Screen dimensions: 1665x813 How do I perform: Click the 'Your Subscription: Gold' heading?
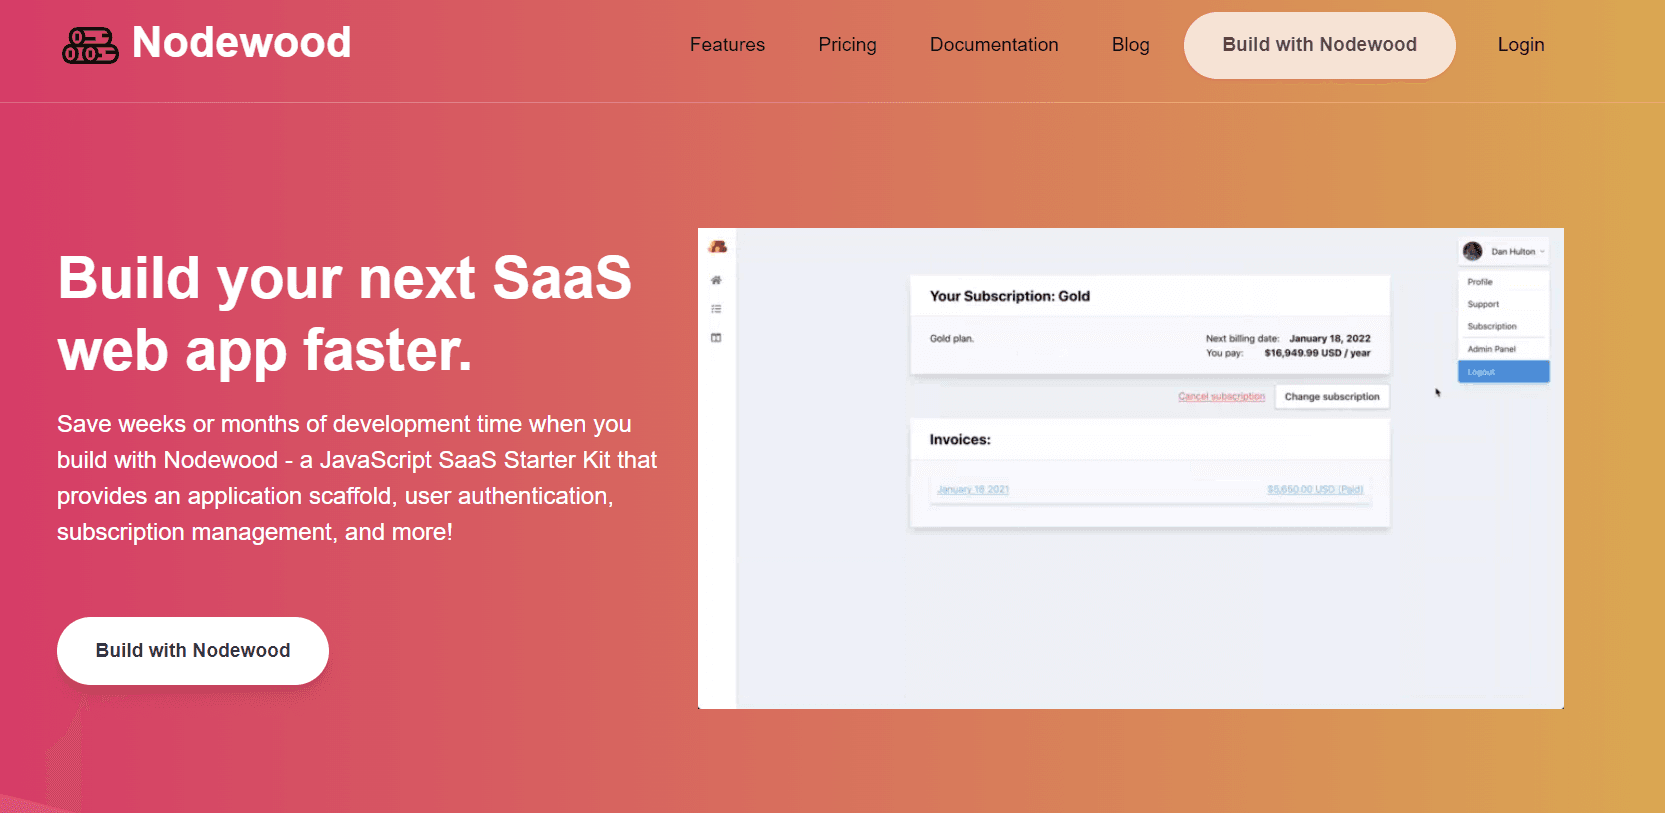click(x=1010, y=296)
